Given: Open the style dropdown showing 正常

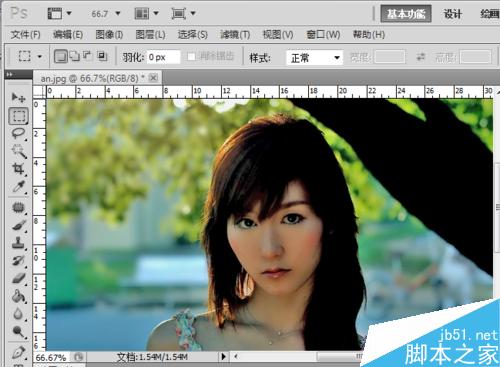Looking at the screenshot, I should click(x=314, y=58).
